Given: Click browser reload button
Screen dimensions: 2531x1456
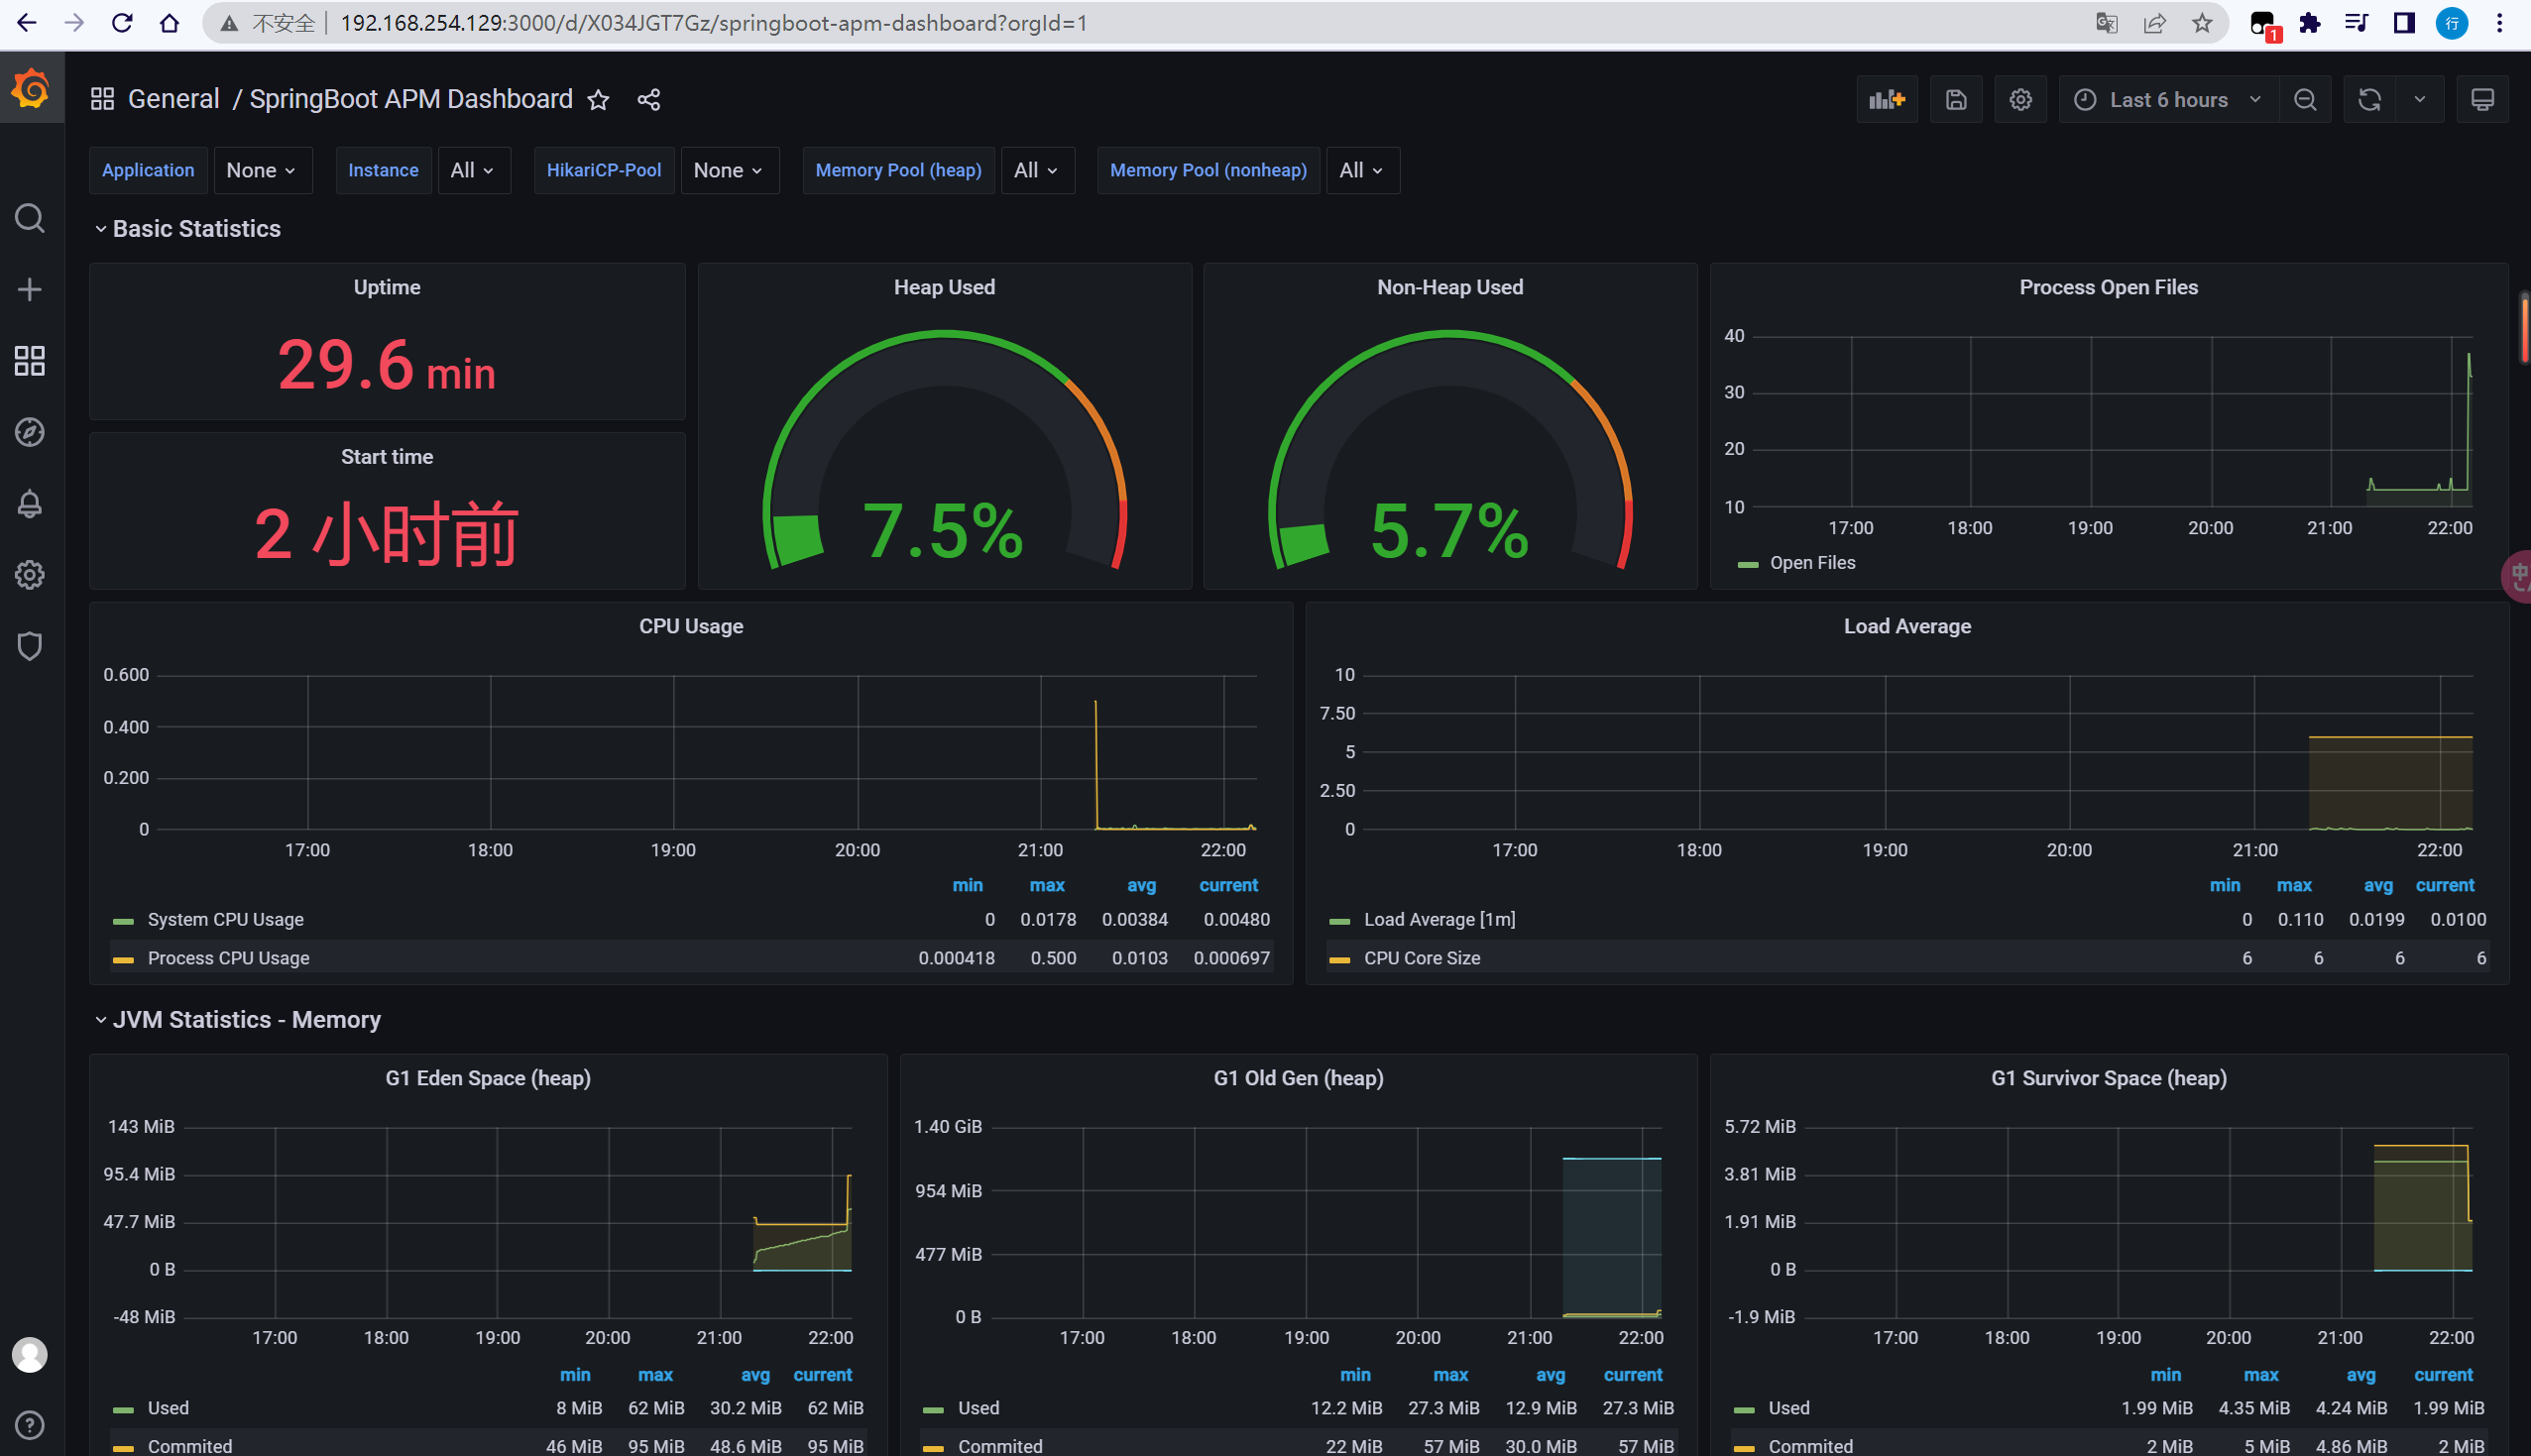Looking at the screenshot, I should (x=122, y=23).
